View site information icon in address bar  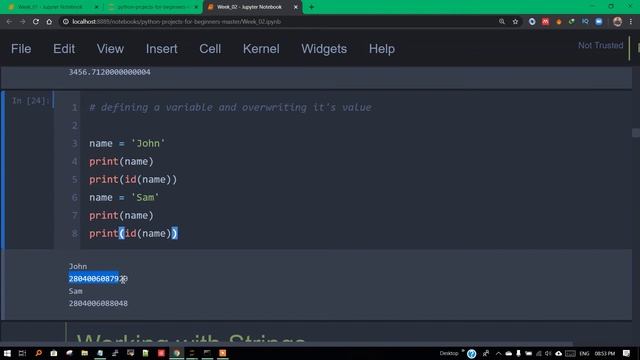point(66,22)
